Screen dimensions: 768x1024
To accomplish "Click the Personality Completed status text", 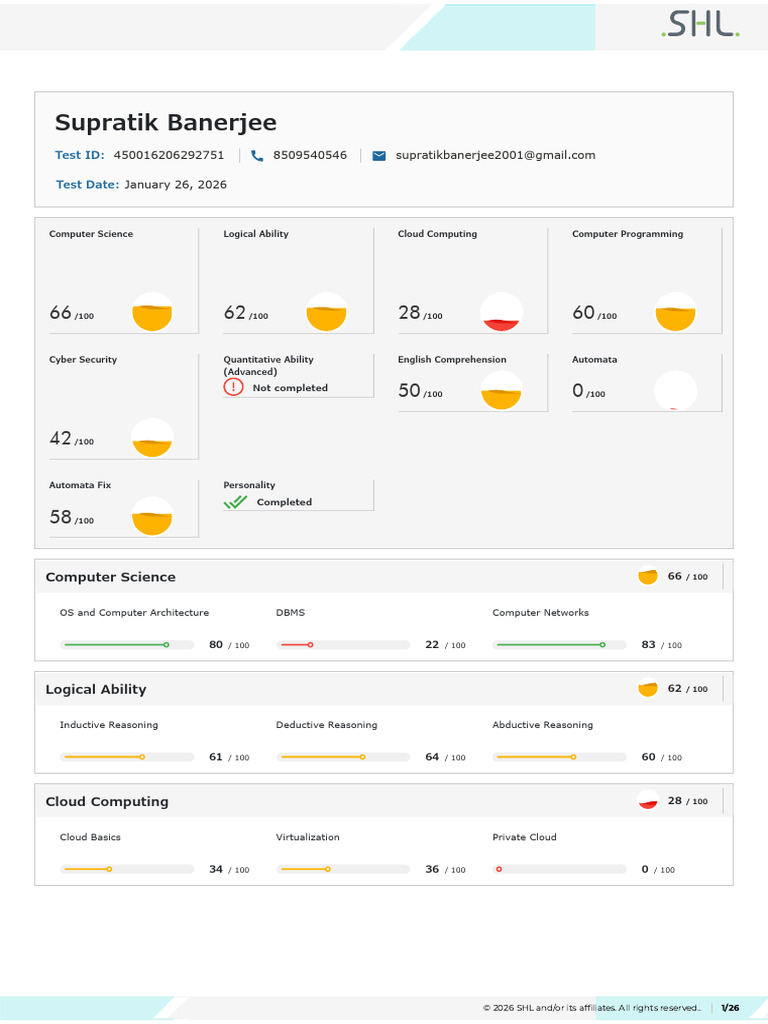I will click(284, 502).
